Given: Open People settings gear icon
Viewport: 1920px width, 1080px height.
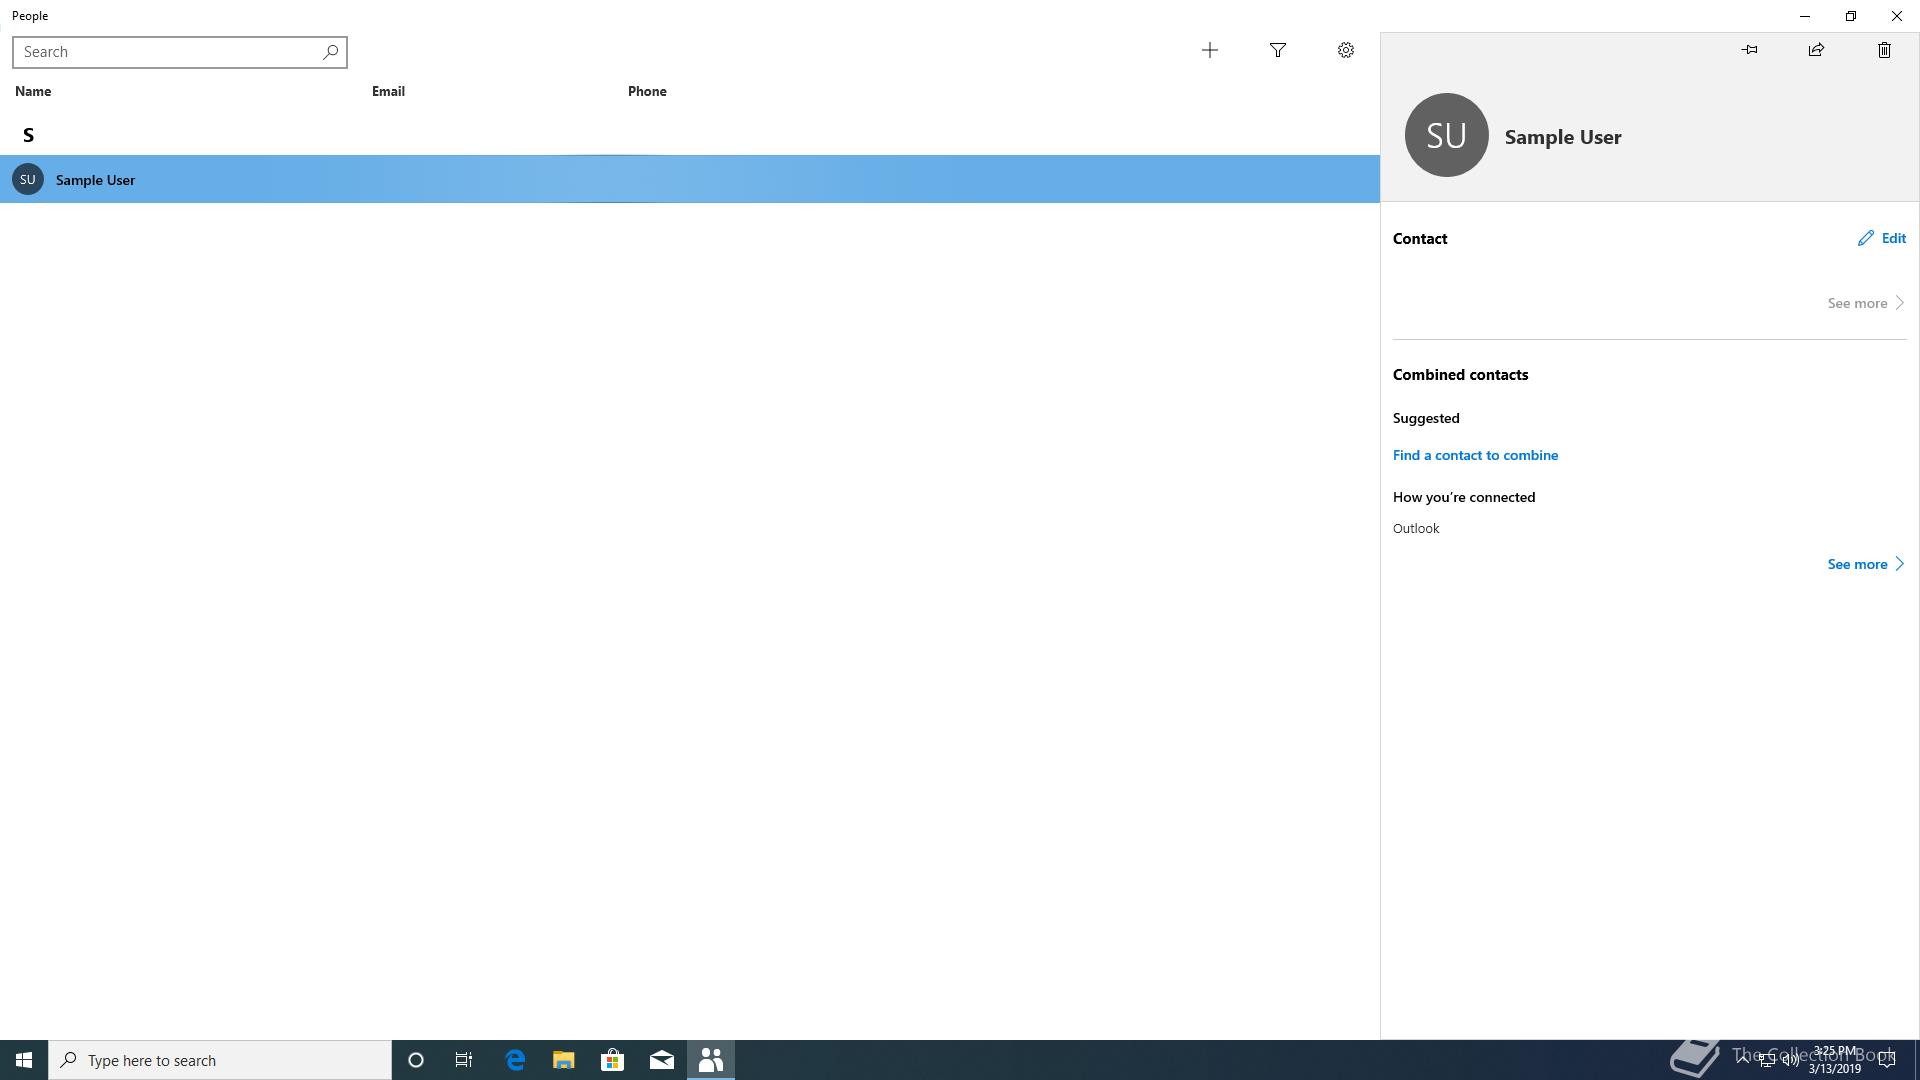Looking at the screenshot, I should (1346, 50).
